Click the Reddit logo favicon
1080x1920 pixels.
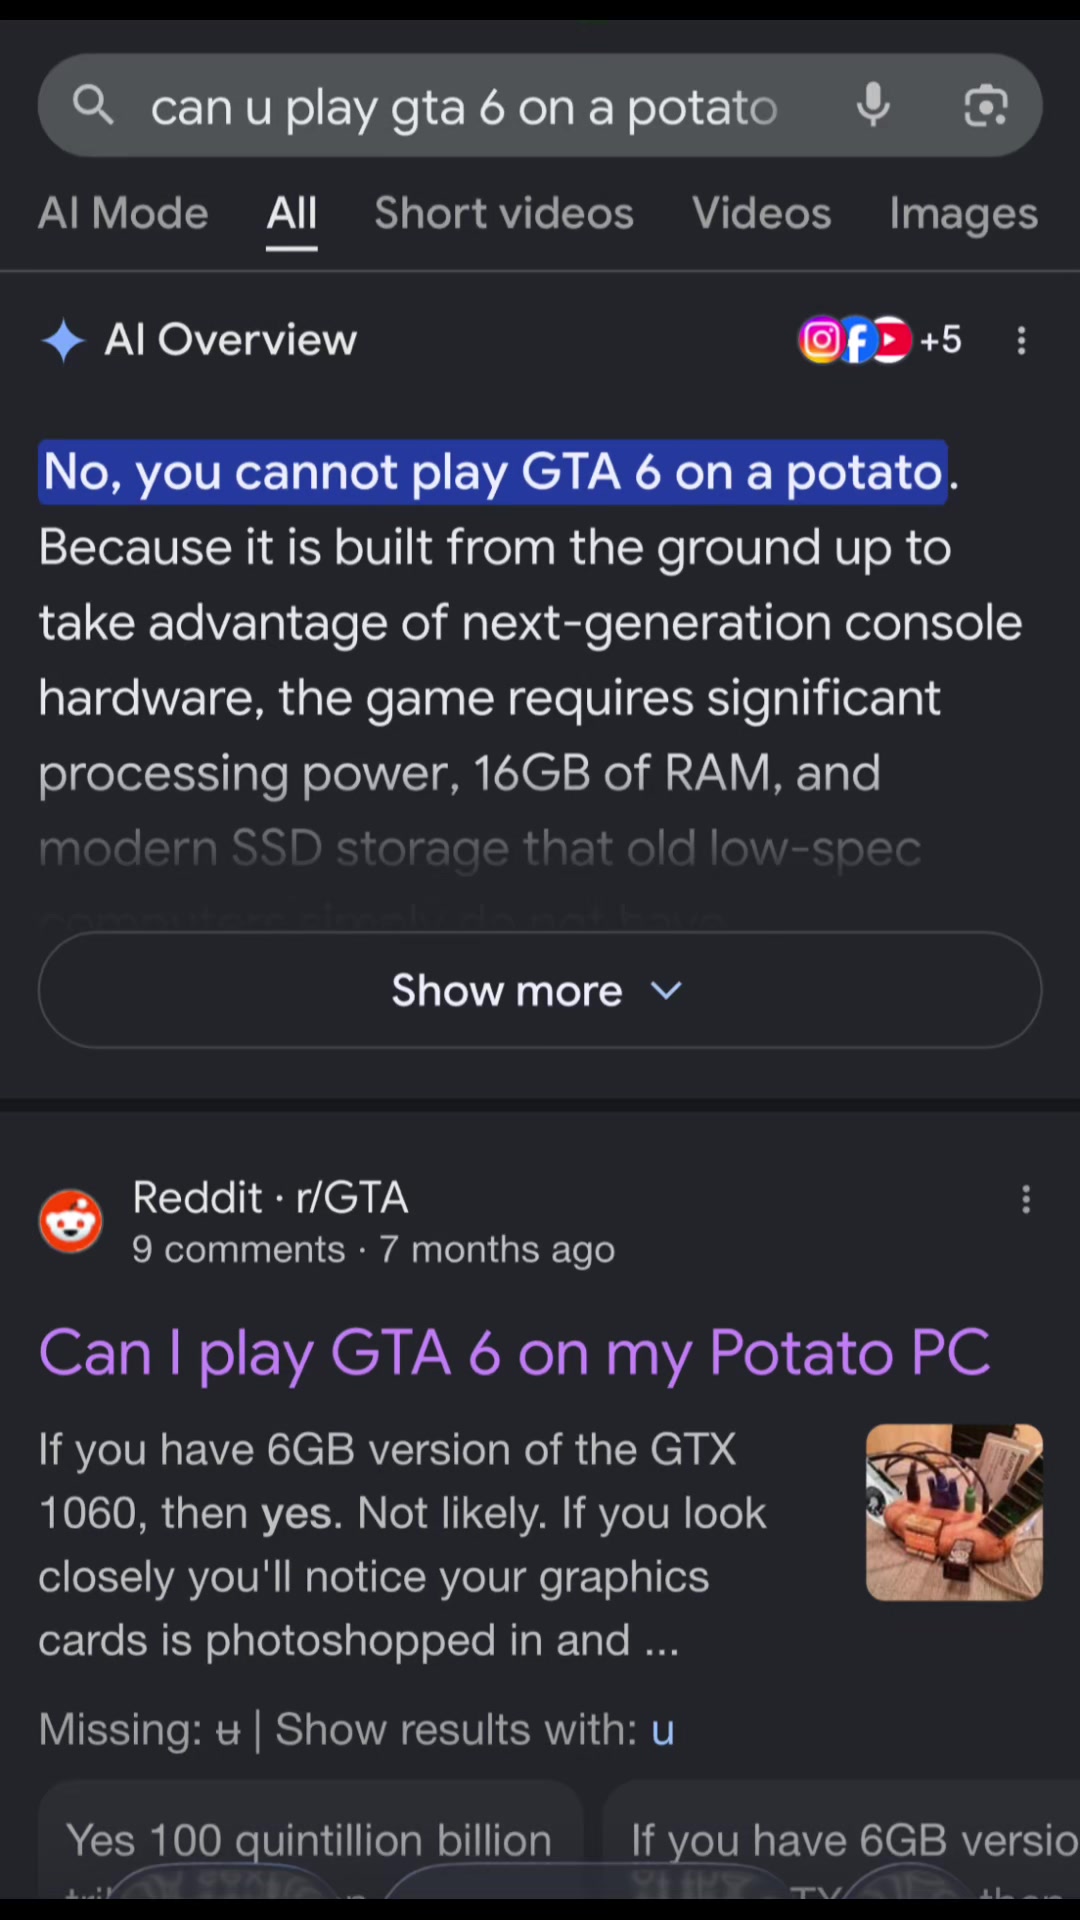(x=70, y=1221)
